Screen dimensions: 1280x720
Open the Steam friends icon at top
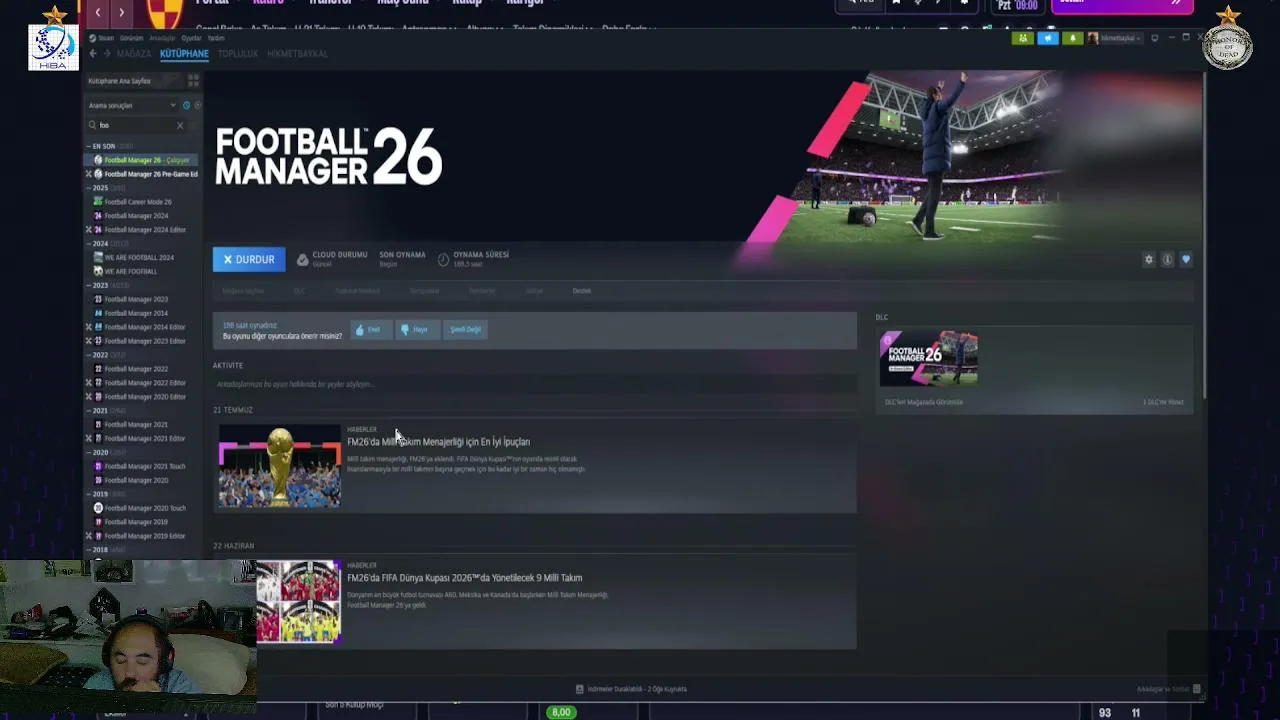click(x=1022, y=39)
